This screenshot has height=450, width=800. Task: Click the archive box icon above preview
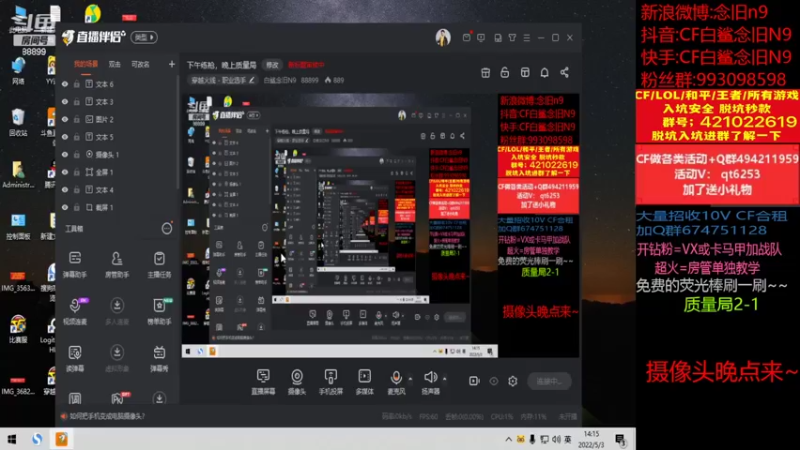coord(485,72)
